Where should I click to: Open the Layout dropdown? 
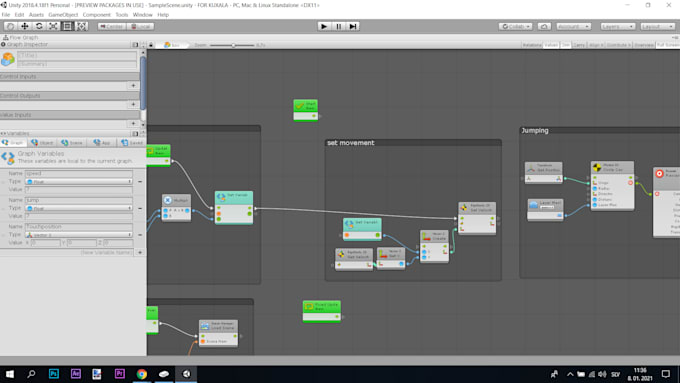tap(657, 26)
